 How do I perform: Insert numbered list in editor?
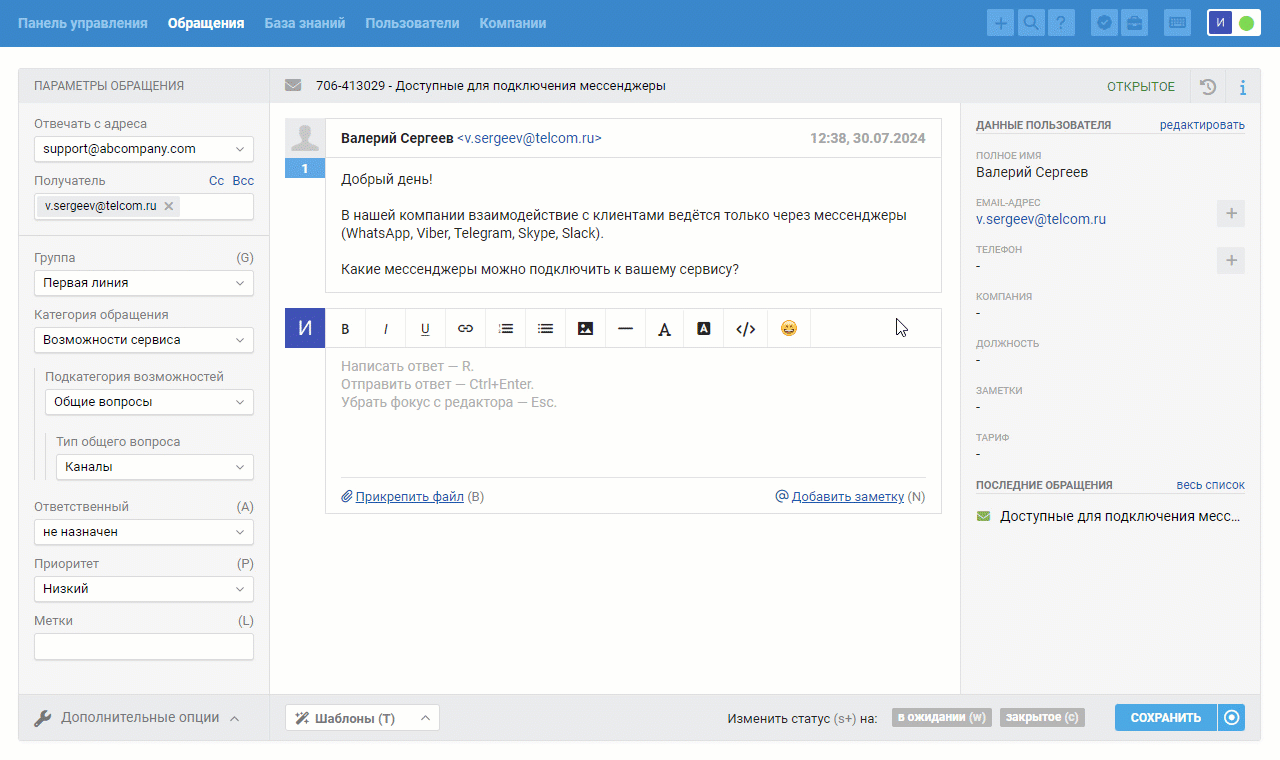[506, 328]
